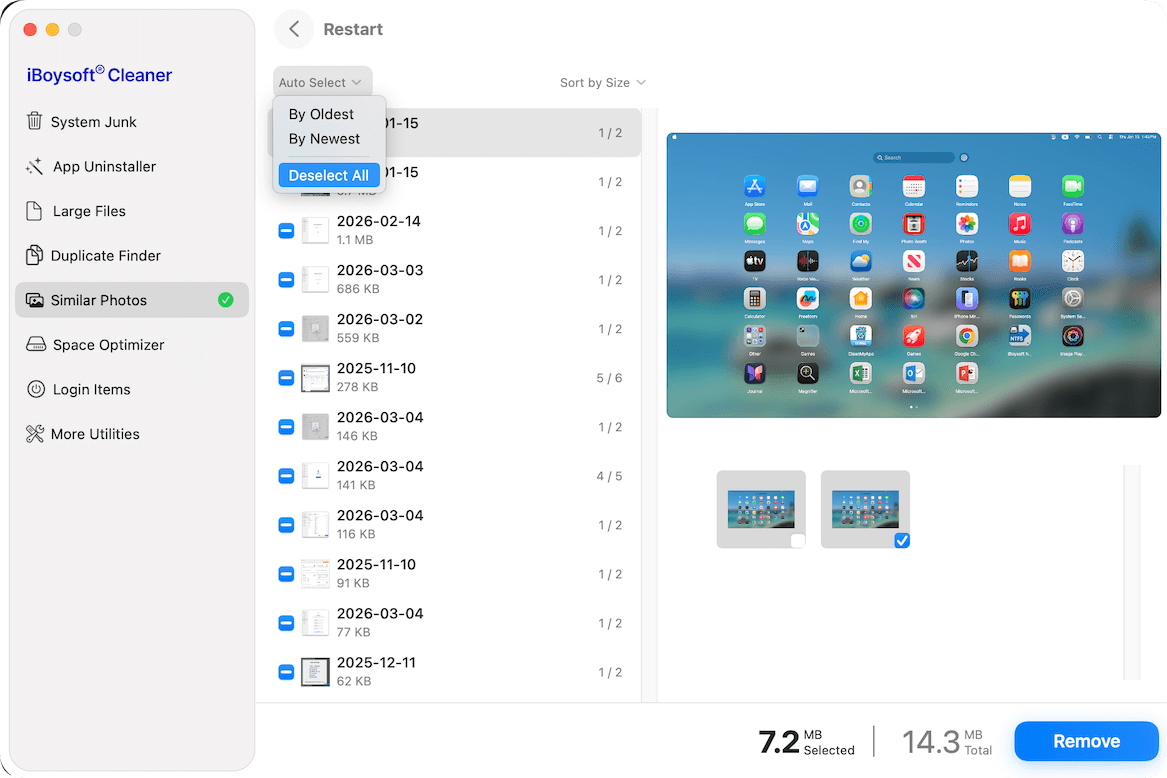Expand the Sort by Size dropdown
1167x778 pixels.
click(602, 83)
